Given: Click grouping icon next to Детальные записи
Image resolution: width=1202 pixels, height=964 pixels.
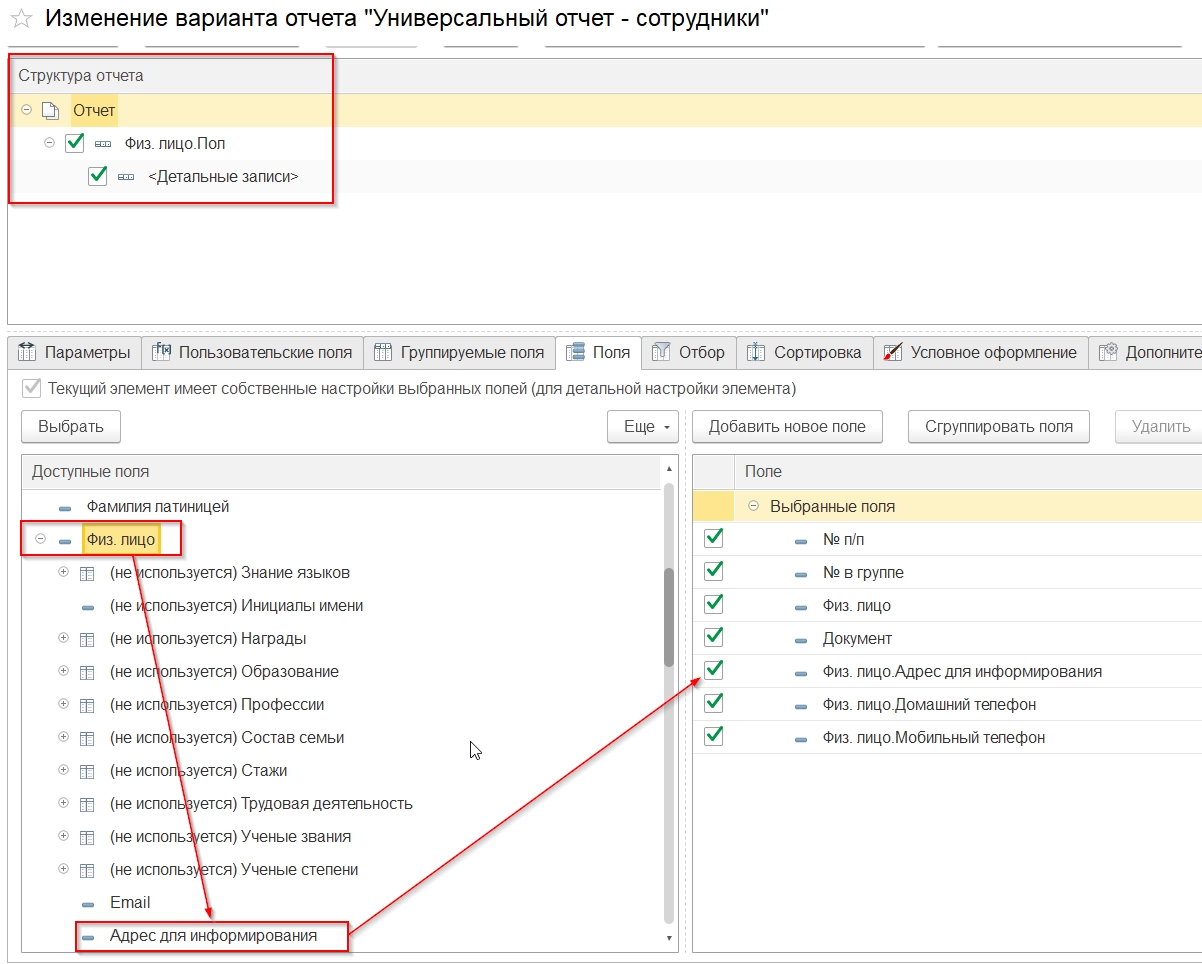Looking at the screenshot, I should pyautogui.click(x=126, y=177).
